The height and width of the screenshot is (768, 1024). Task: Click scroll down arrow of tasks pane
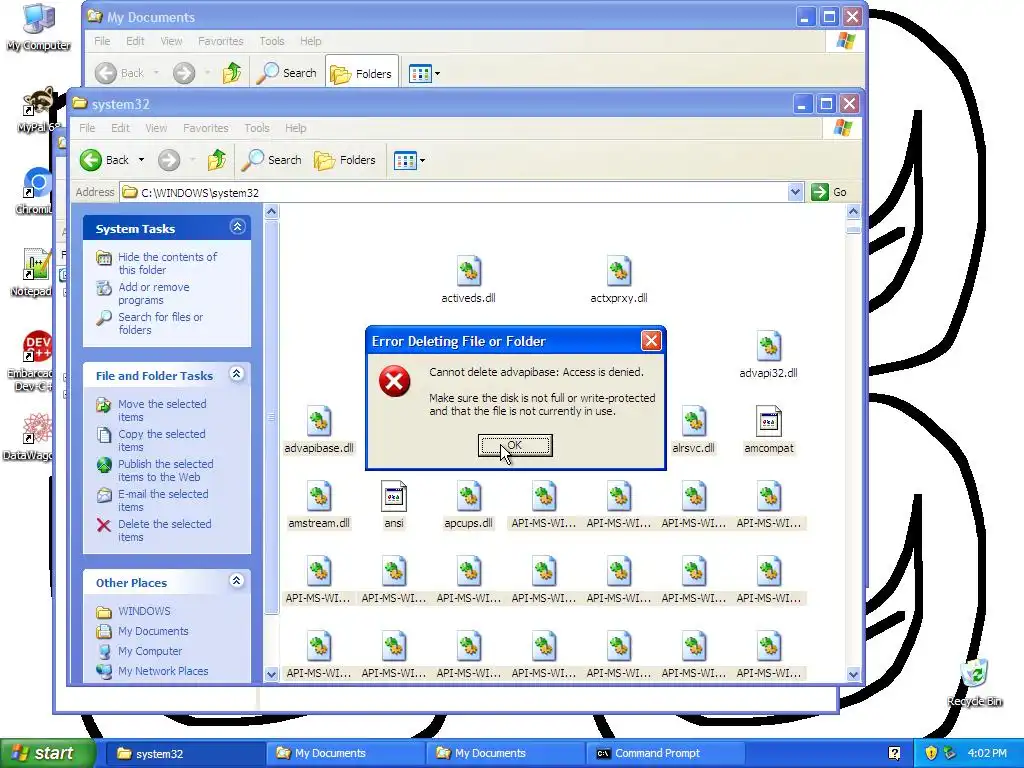coord(272,674)
